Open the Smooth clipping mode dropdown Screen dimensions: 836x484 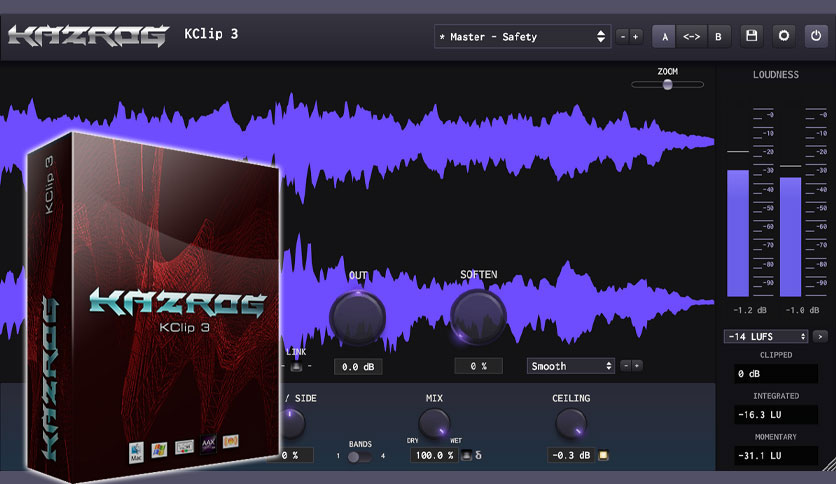pyautogui.click(x=570, y=366)
